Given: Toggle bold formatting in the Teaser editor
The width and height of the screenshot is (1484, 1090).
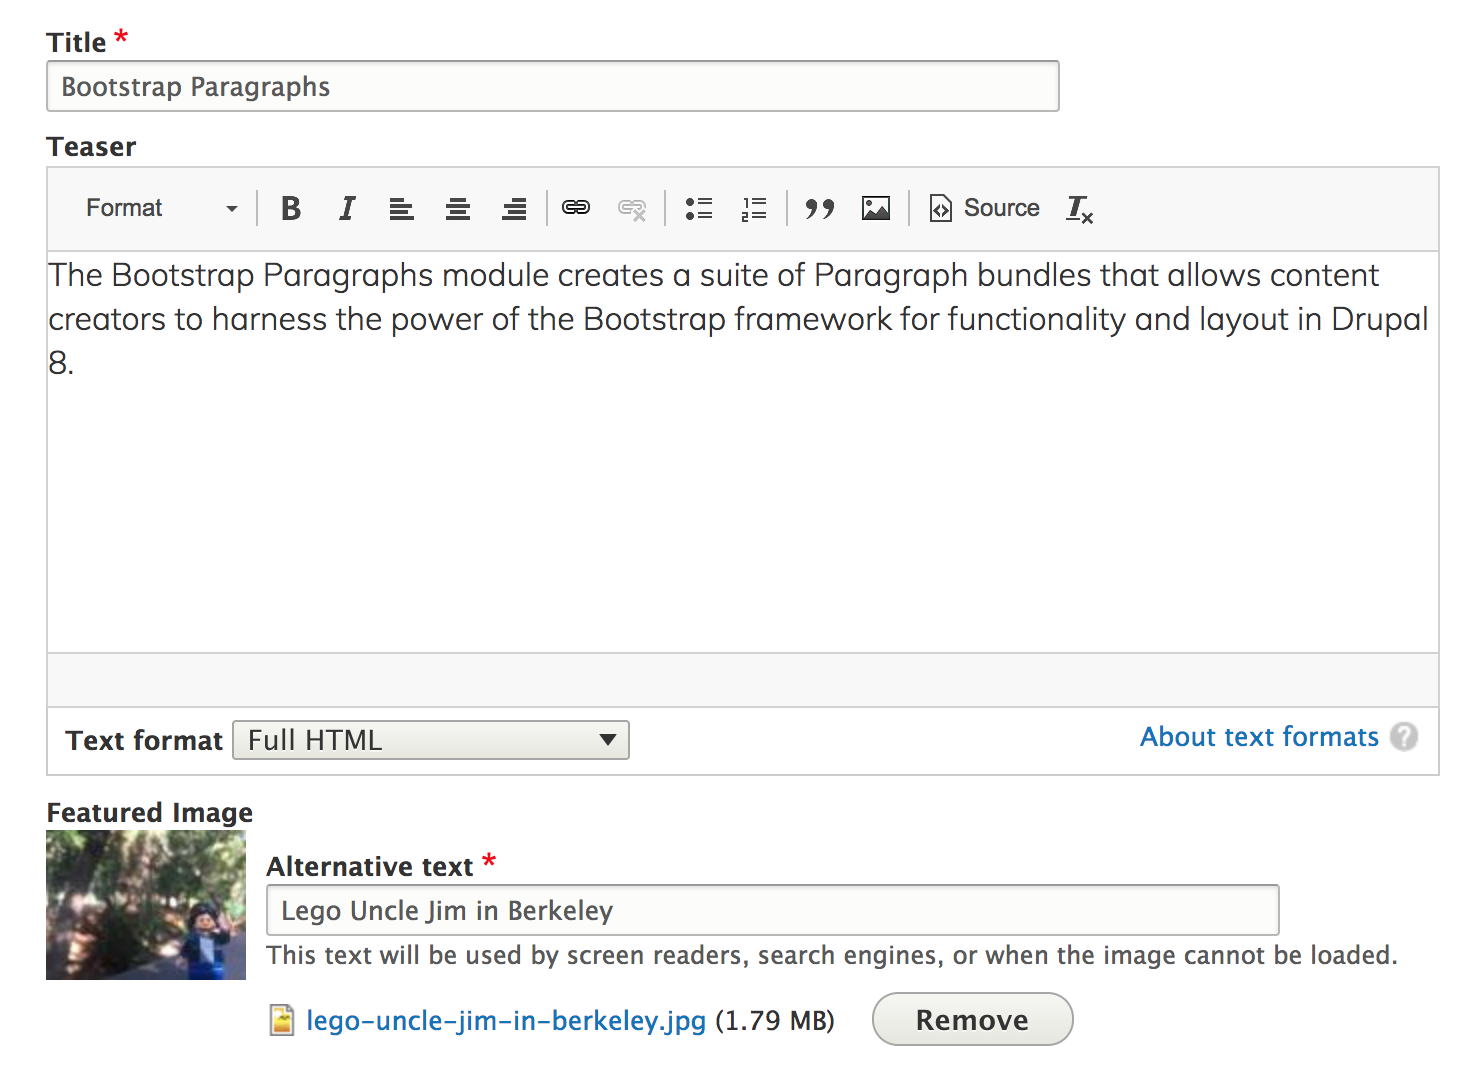Looking at the screenshot, I should 291,208.
